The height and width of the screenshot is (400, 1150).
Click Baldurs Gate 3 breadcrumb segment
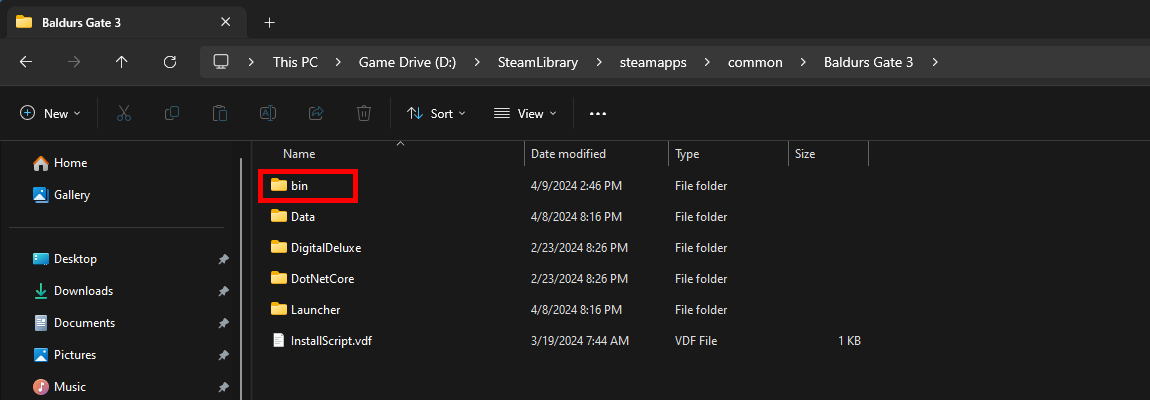868,62
